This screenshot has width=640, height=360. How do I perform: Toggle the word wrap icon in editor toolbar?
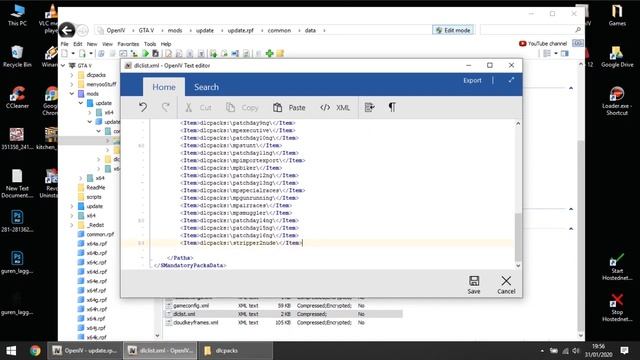point(369,107)
